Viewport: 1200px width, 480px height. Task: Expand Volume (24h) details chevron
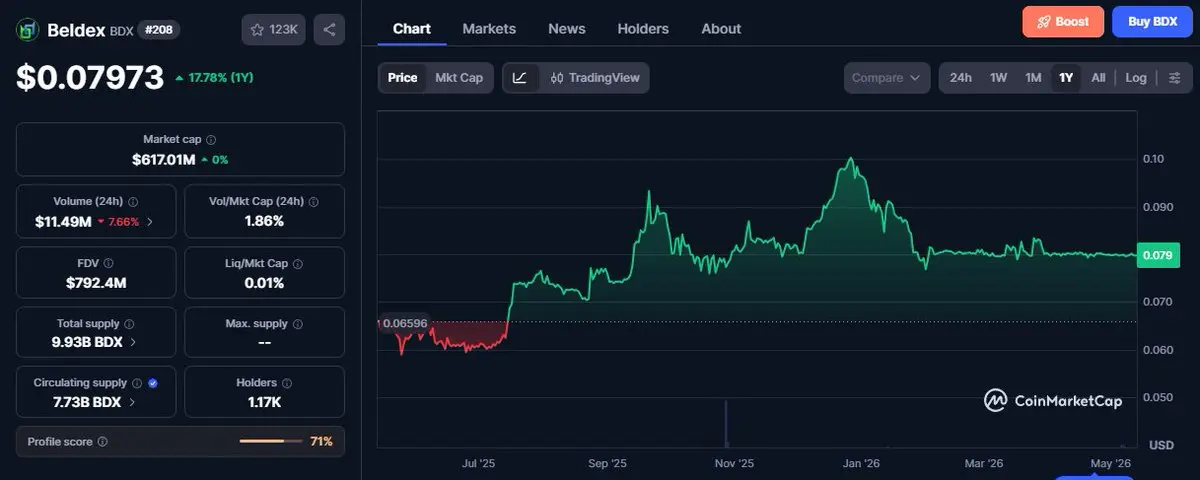coord(150,221)
